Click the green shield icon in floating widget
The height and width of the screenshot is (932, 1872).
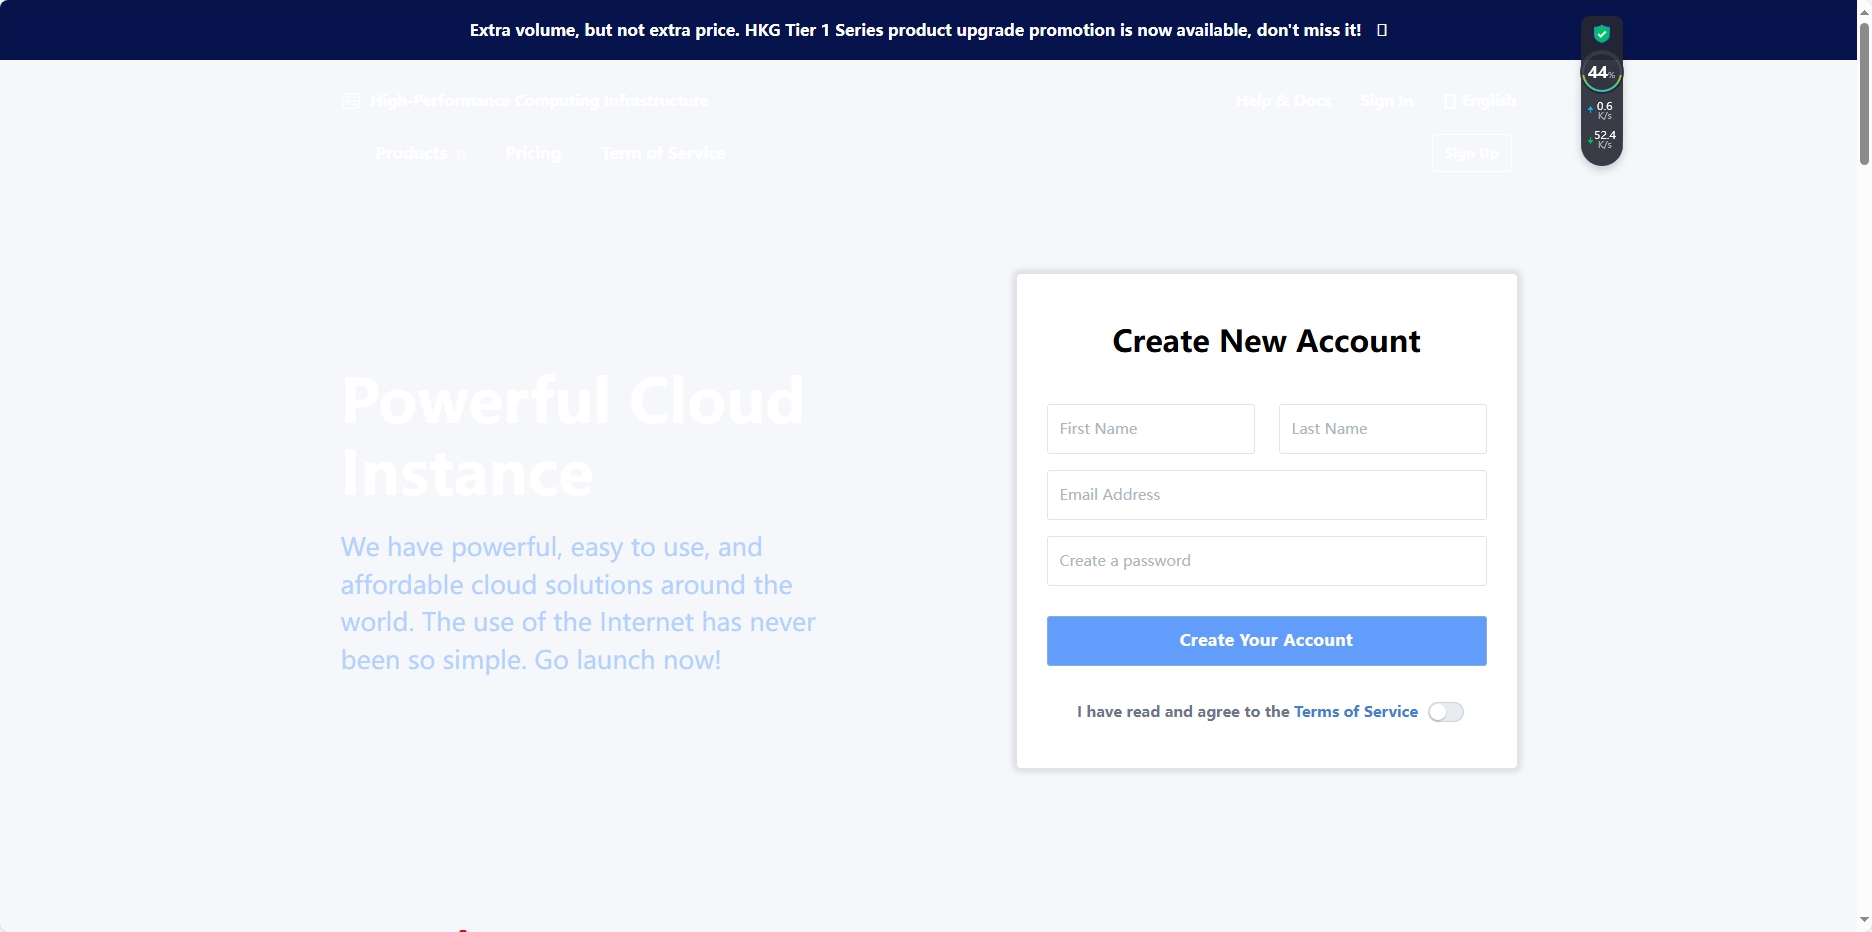1601,34
